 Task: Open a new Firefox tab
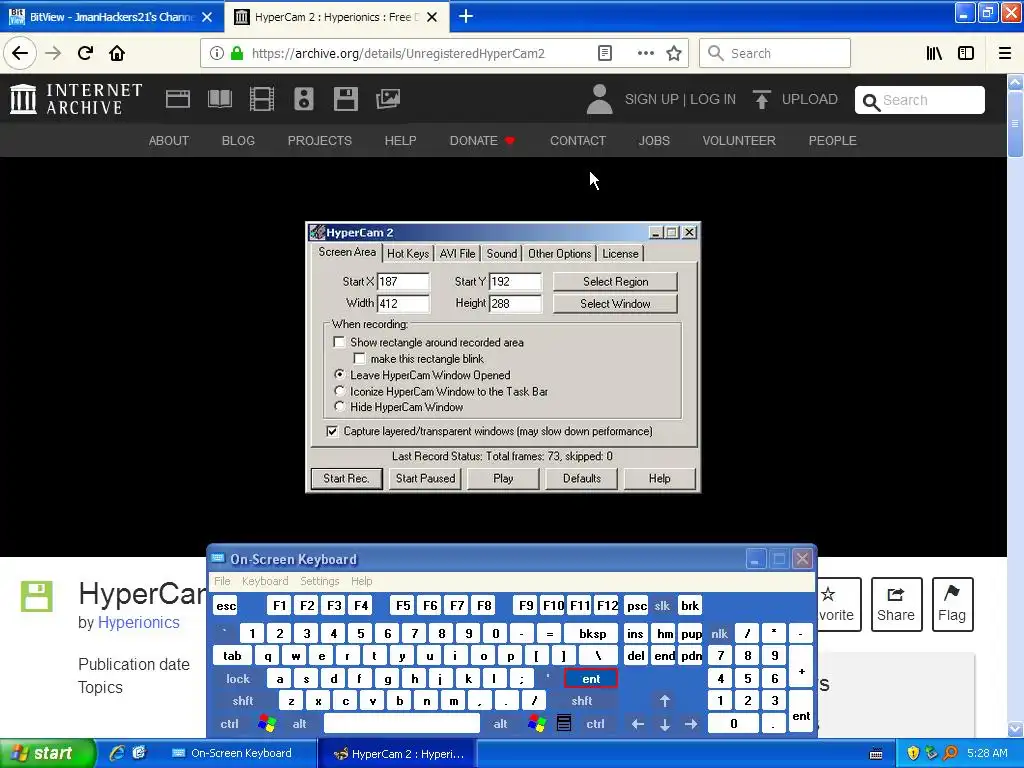tap(466, 16)
